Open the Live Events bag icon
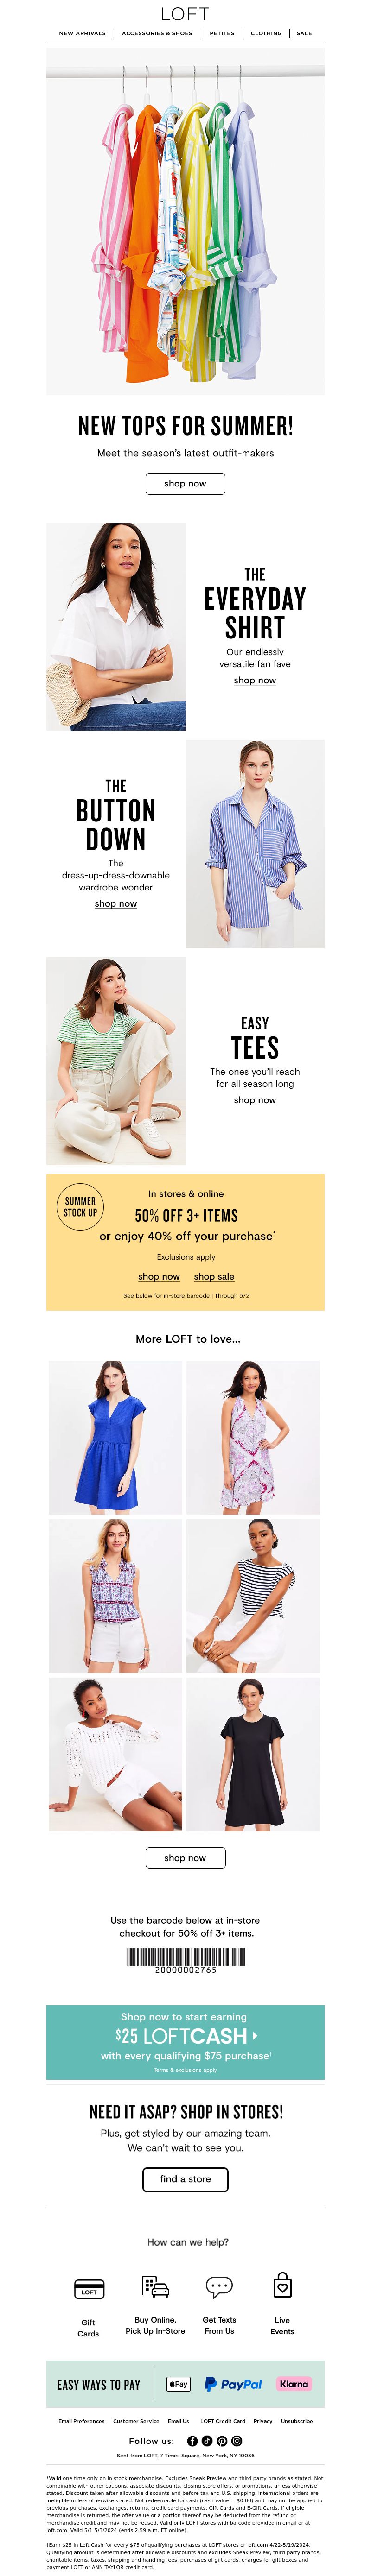 [283, 2285]
